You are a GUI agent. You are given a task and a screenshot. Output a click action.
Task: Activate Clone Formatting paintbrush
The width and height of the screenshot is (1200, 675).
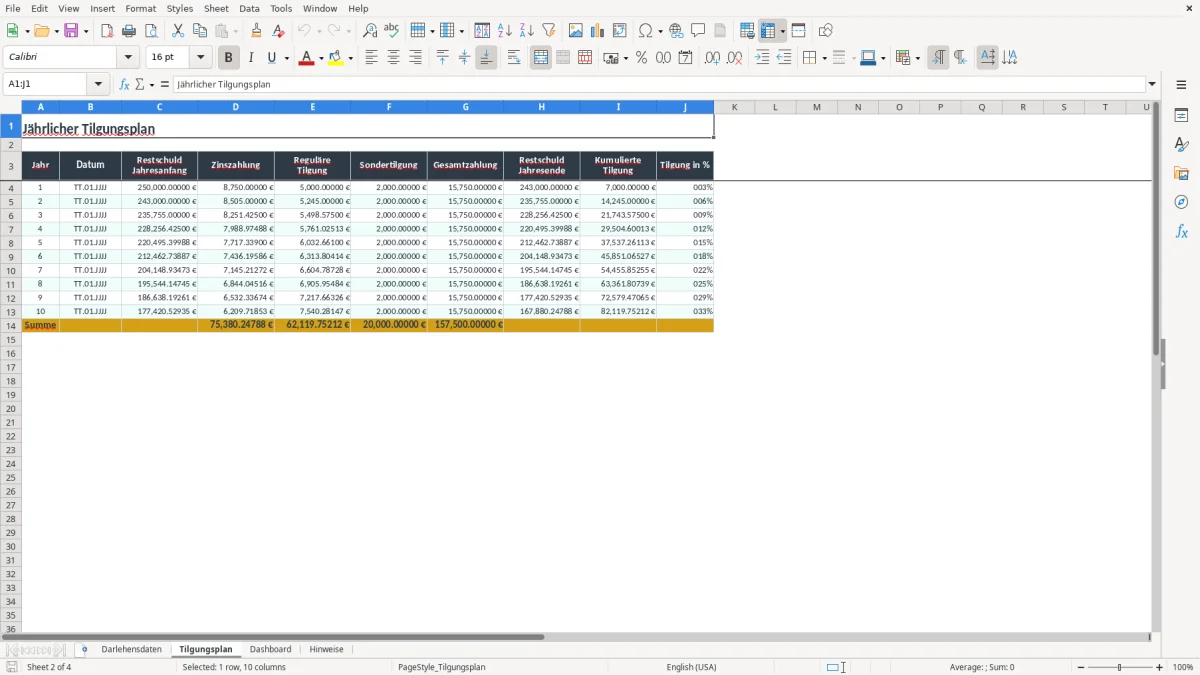(x=257, y=31)
